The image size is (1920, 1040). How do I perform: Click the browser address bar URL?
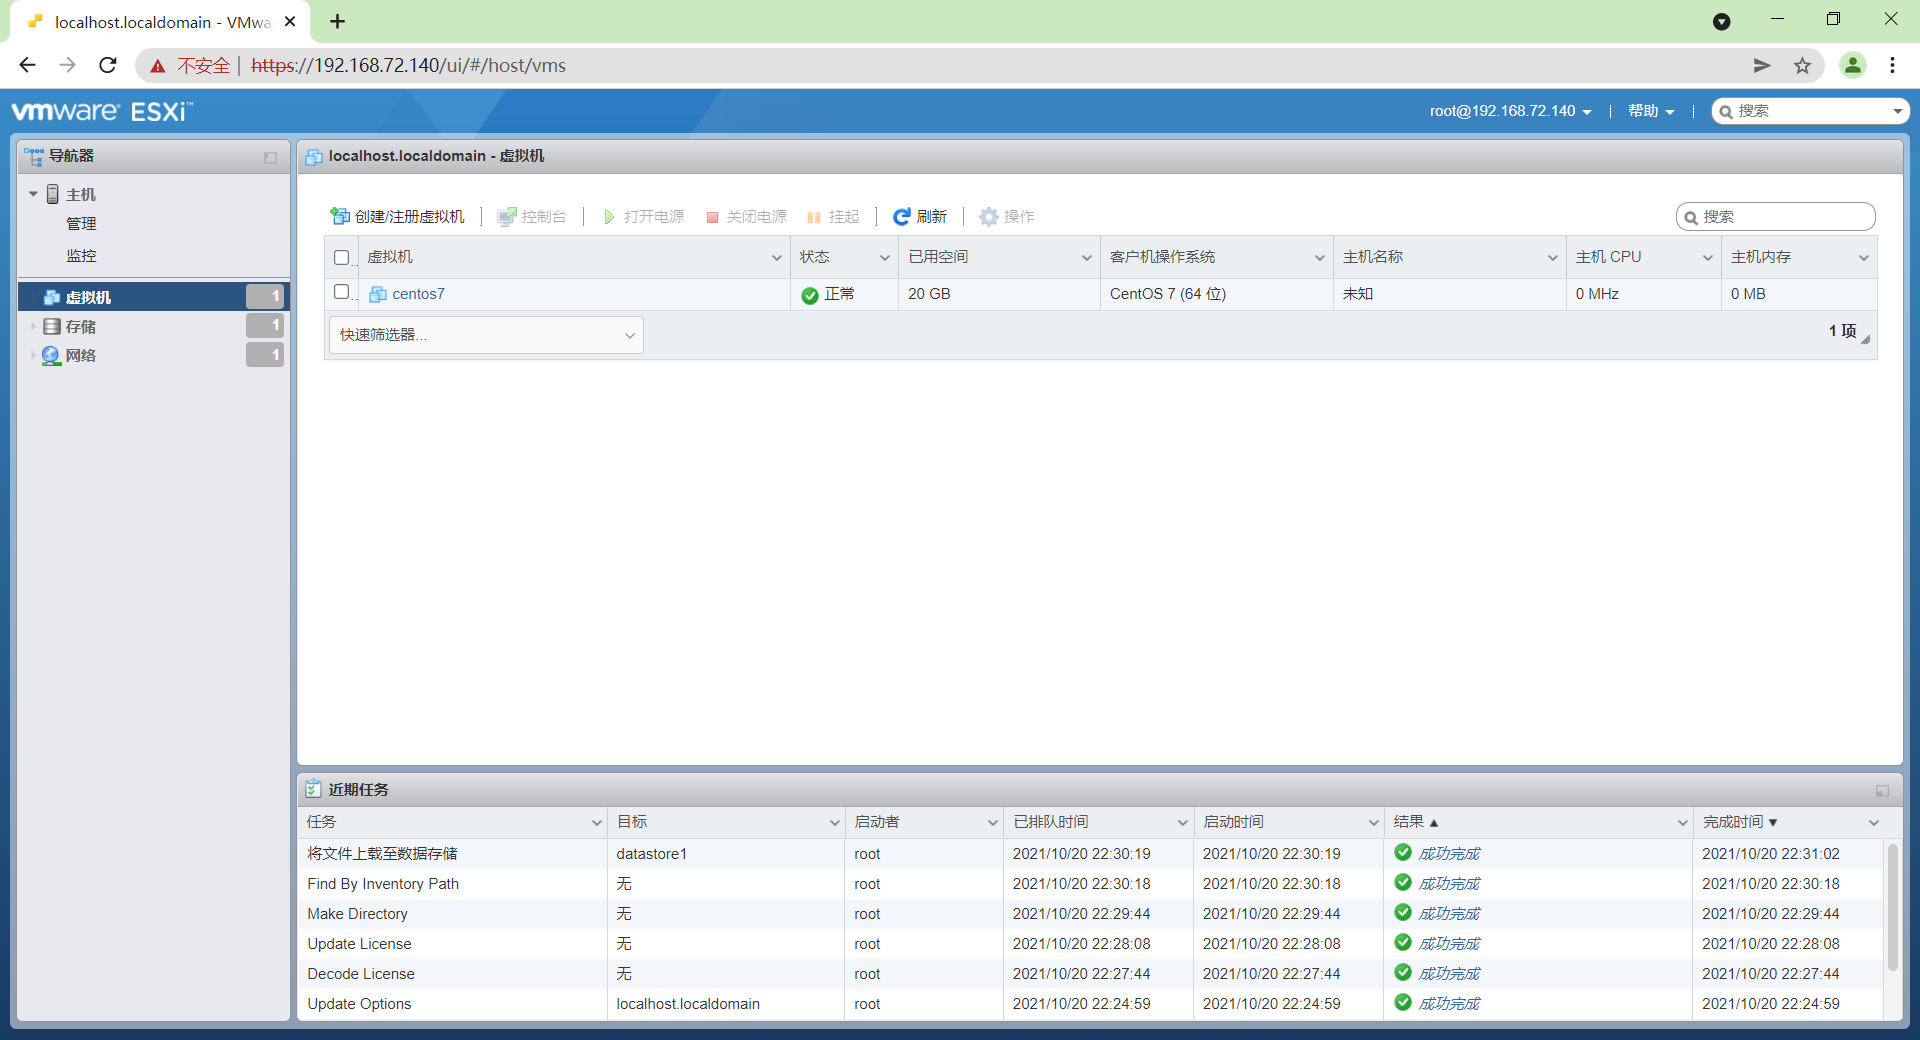click(x=408, y=66)
